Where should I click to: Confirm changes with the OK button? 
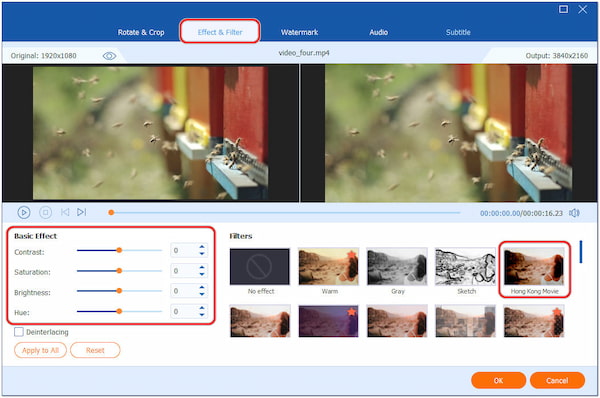tap(498, 380)
